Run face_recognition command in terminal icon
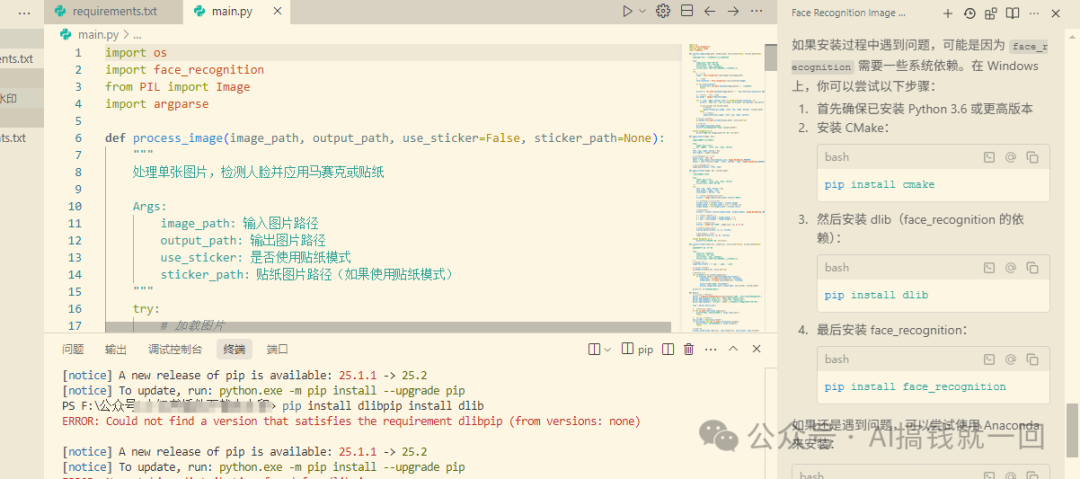1080x479 pixels. (x=989, y=359)
